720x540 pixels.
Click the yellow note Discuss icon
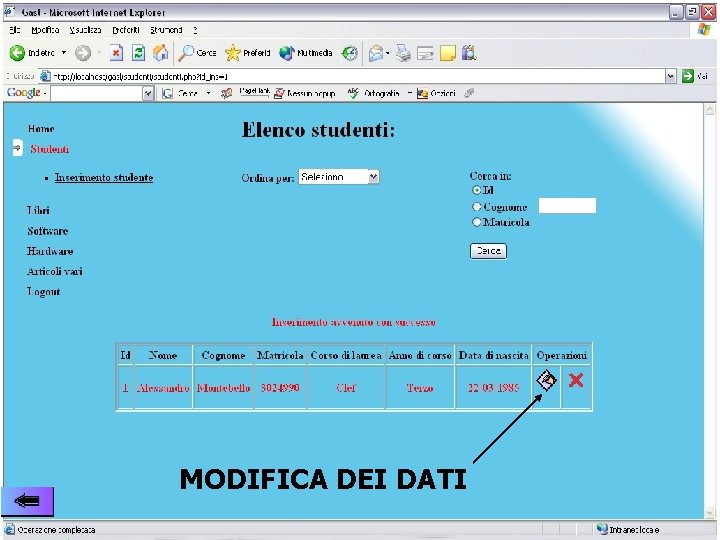coord(448,53)
